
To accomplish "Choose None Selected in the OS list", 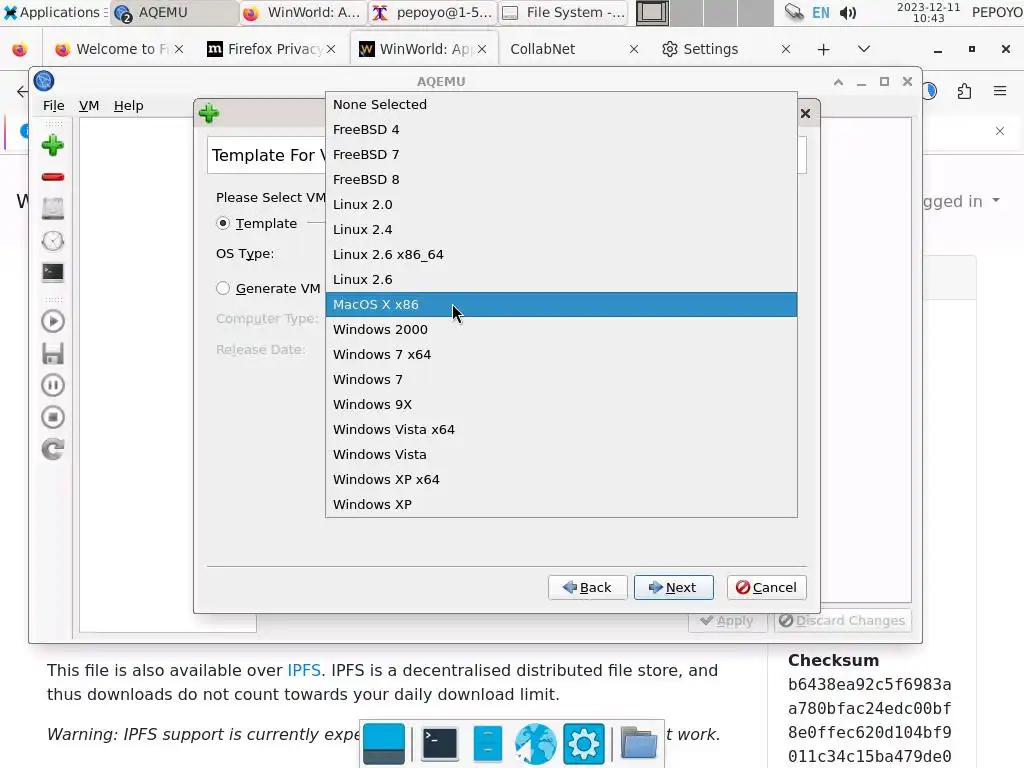I will click(x=562, y=104).
